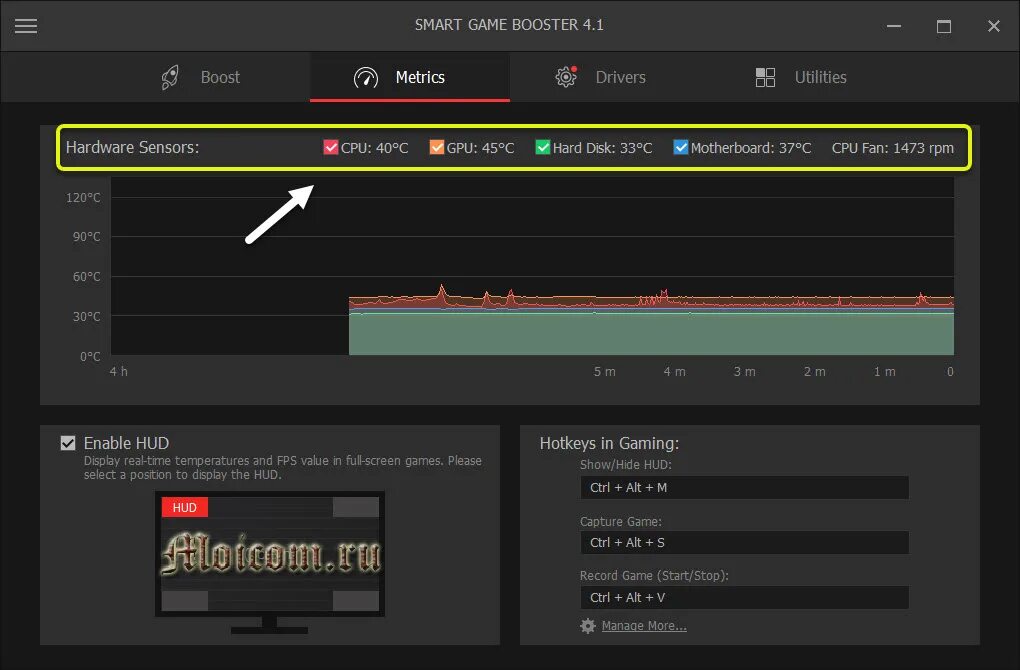The width and height of the screenshot is (1020, 670).
Task: Click the Record Game hotkey field
Action: pos(744,598)
